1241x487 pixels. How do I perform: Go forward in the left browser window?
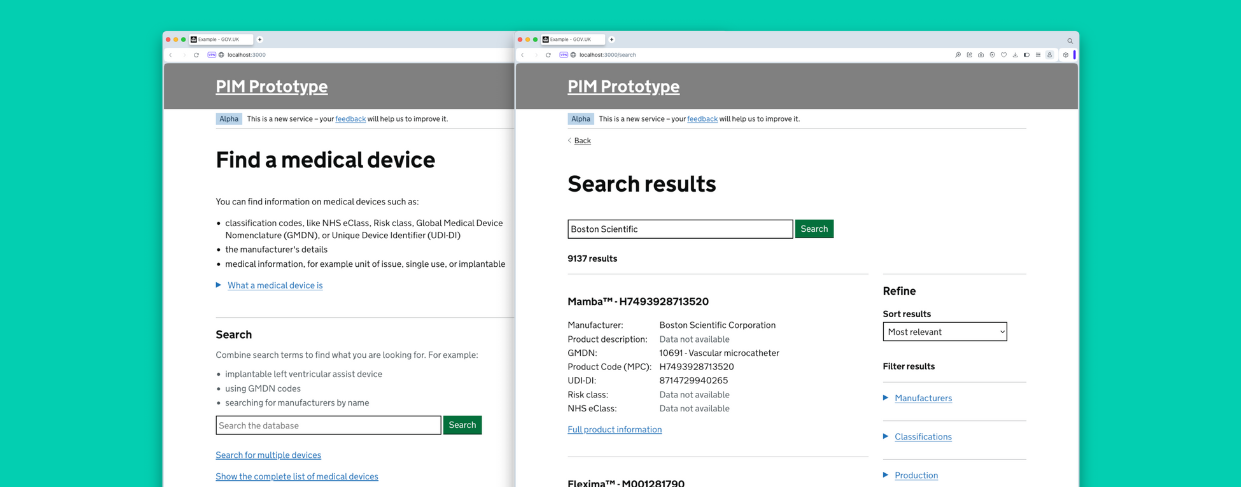[183, 55]
